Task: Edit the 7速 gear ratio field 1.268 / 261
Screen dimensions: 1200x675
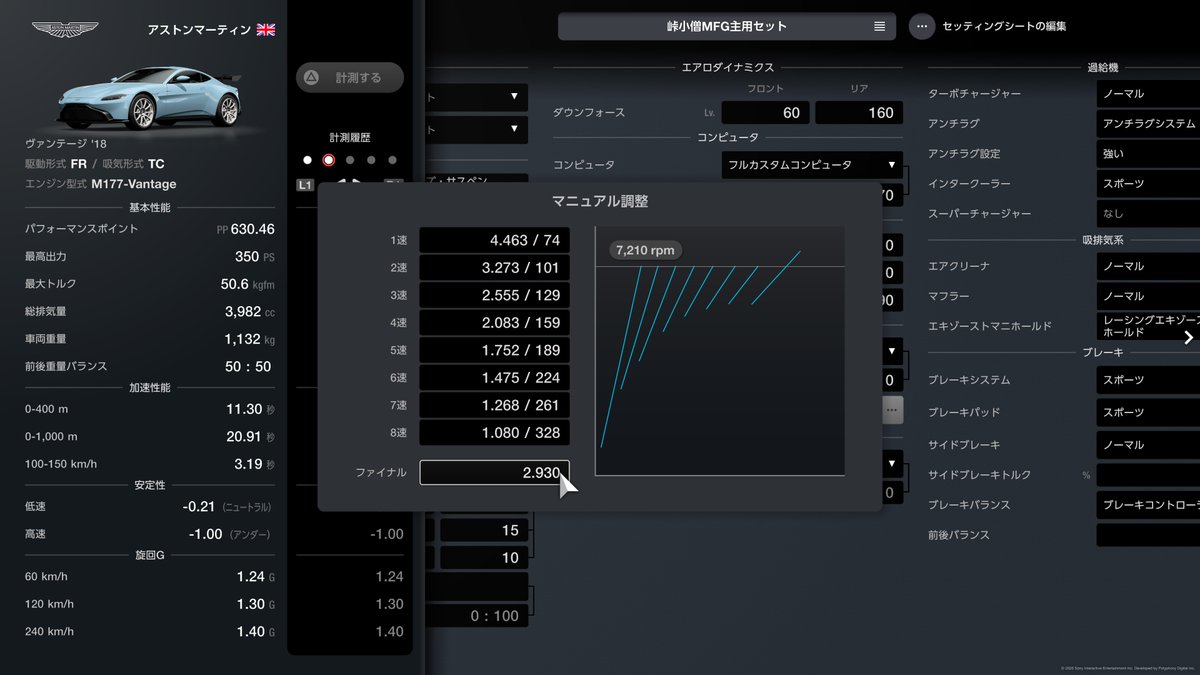Action: tap(495, 405)
